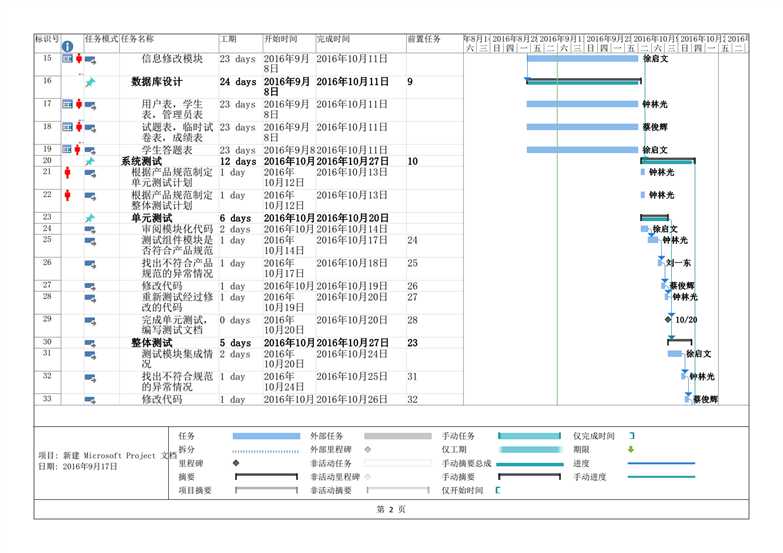Click task mode icon for 整体测试

90,343
